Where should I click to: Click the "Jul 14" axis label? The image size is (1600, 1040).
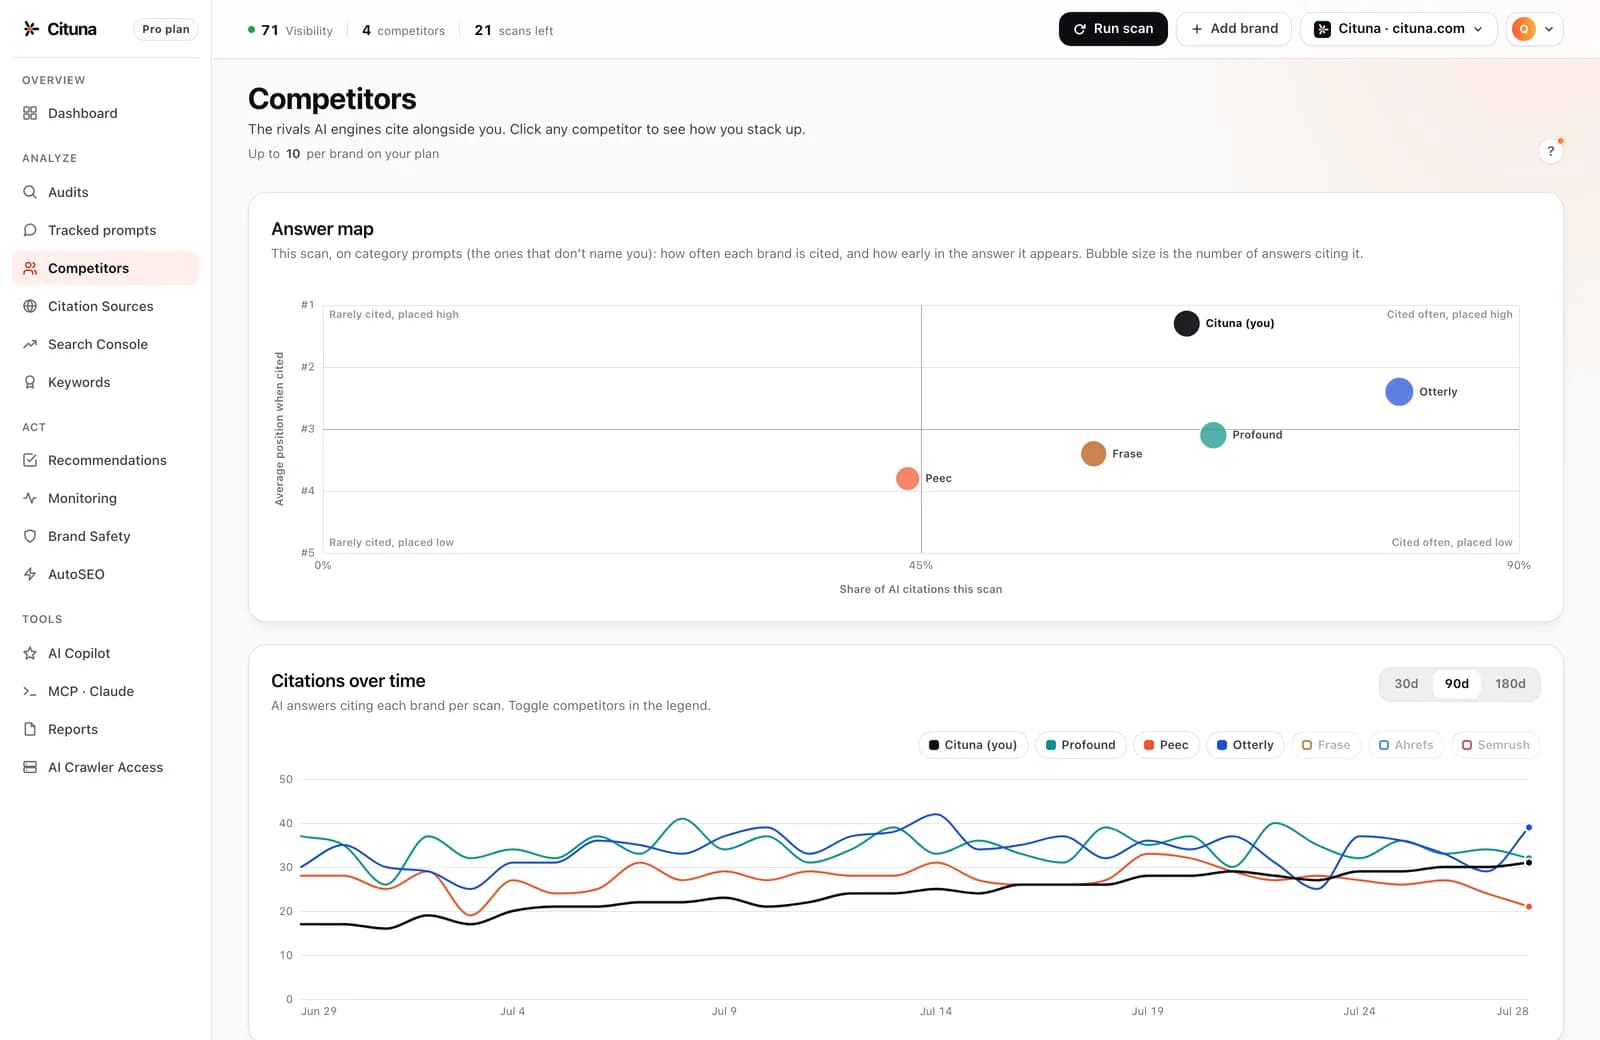click(936, 1011)
